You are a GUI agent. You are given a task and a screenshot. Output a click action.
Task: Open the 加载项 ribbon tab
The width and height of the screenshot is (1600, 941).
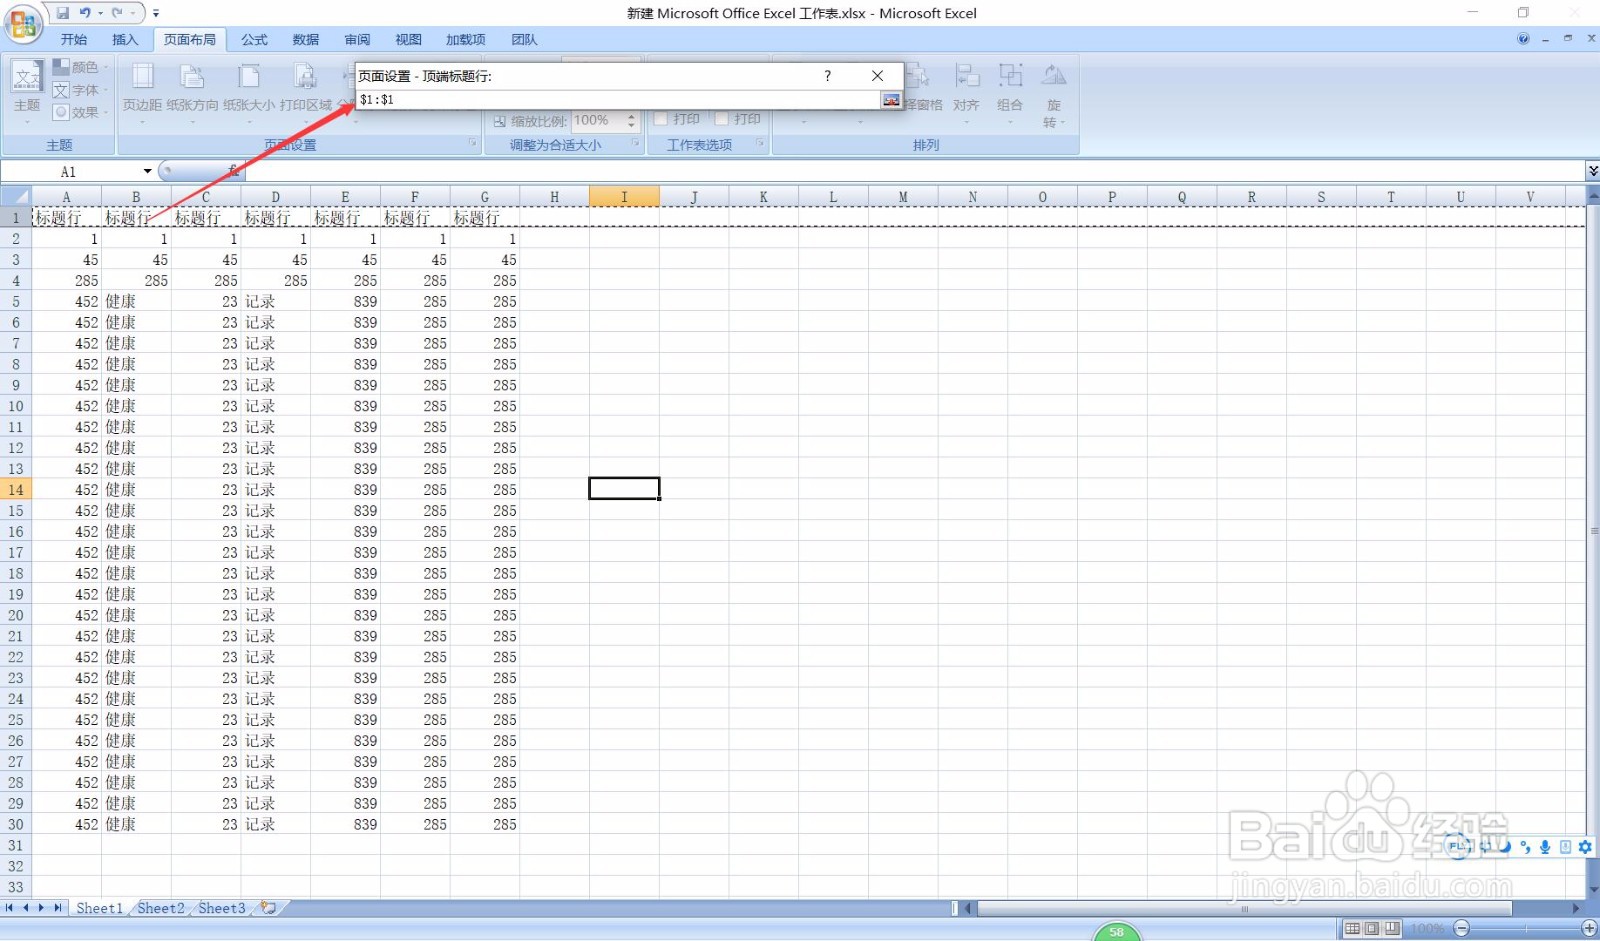click(466, 40)
